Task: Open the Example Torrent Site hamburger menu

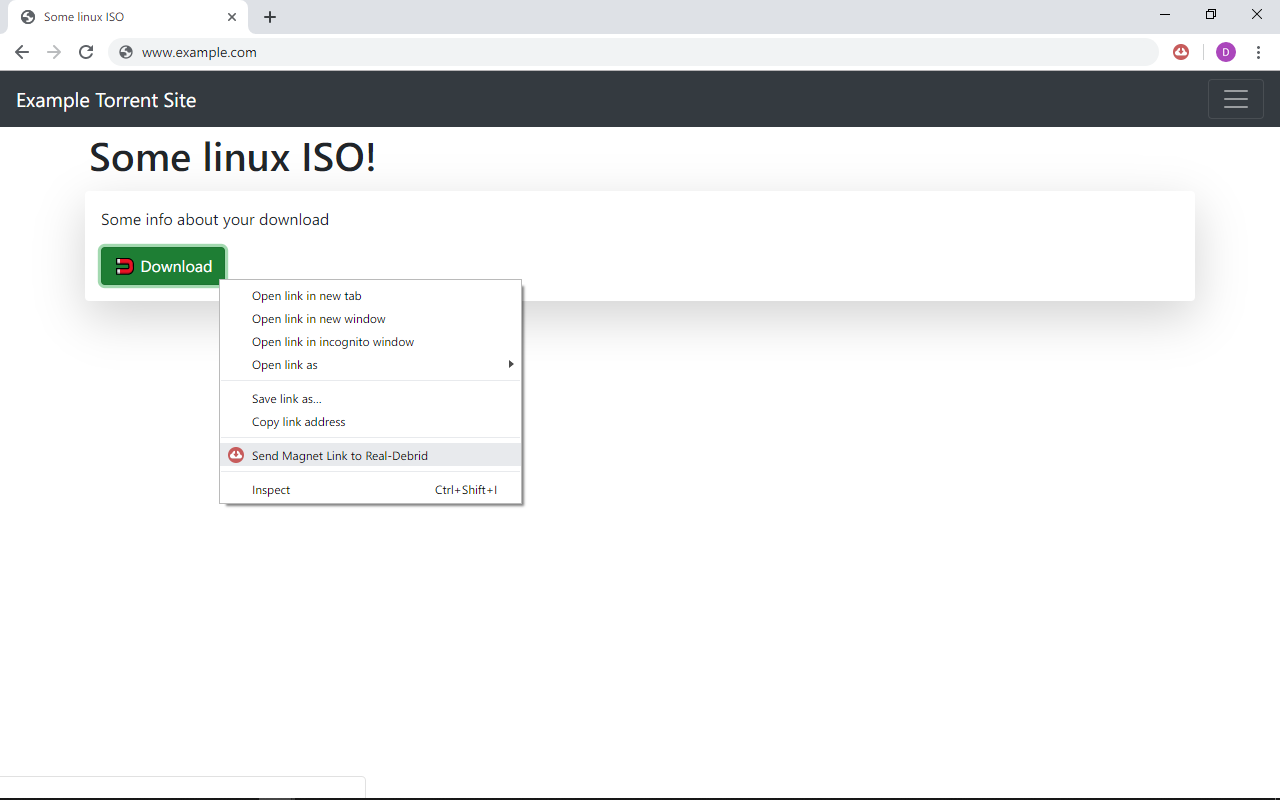Action: [1236, 99]
